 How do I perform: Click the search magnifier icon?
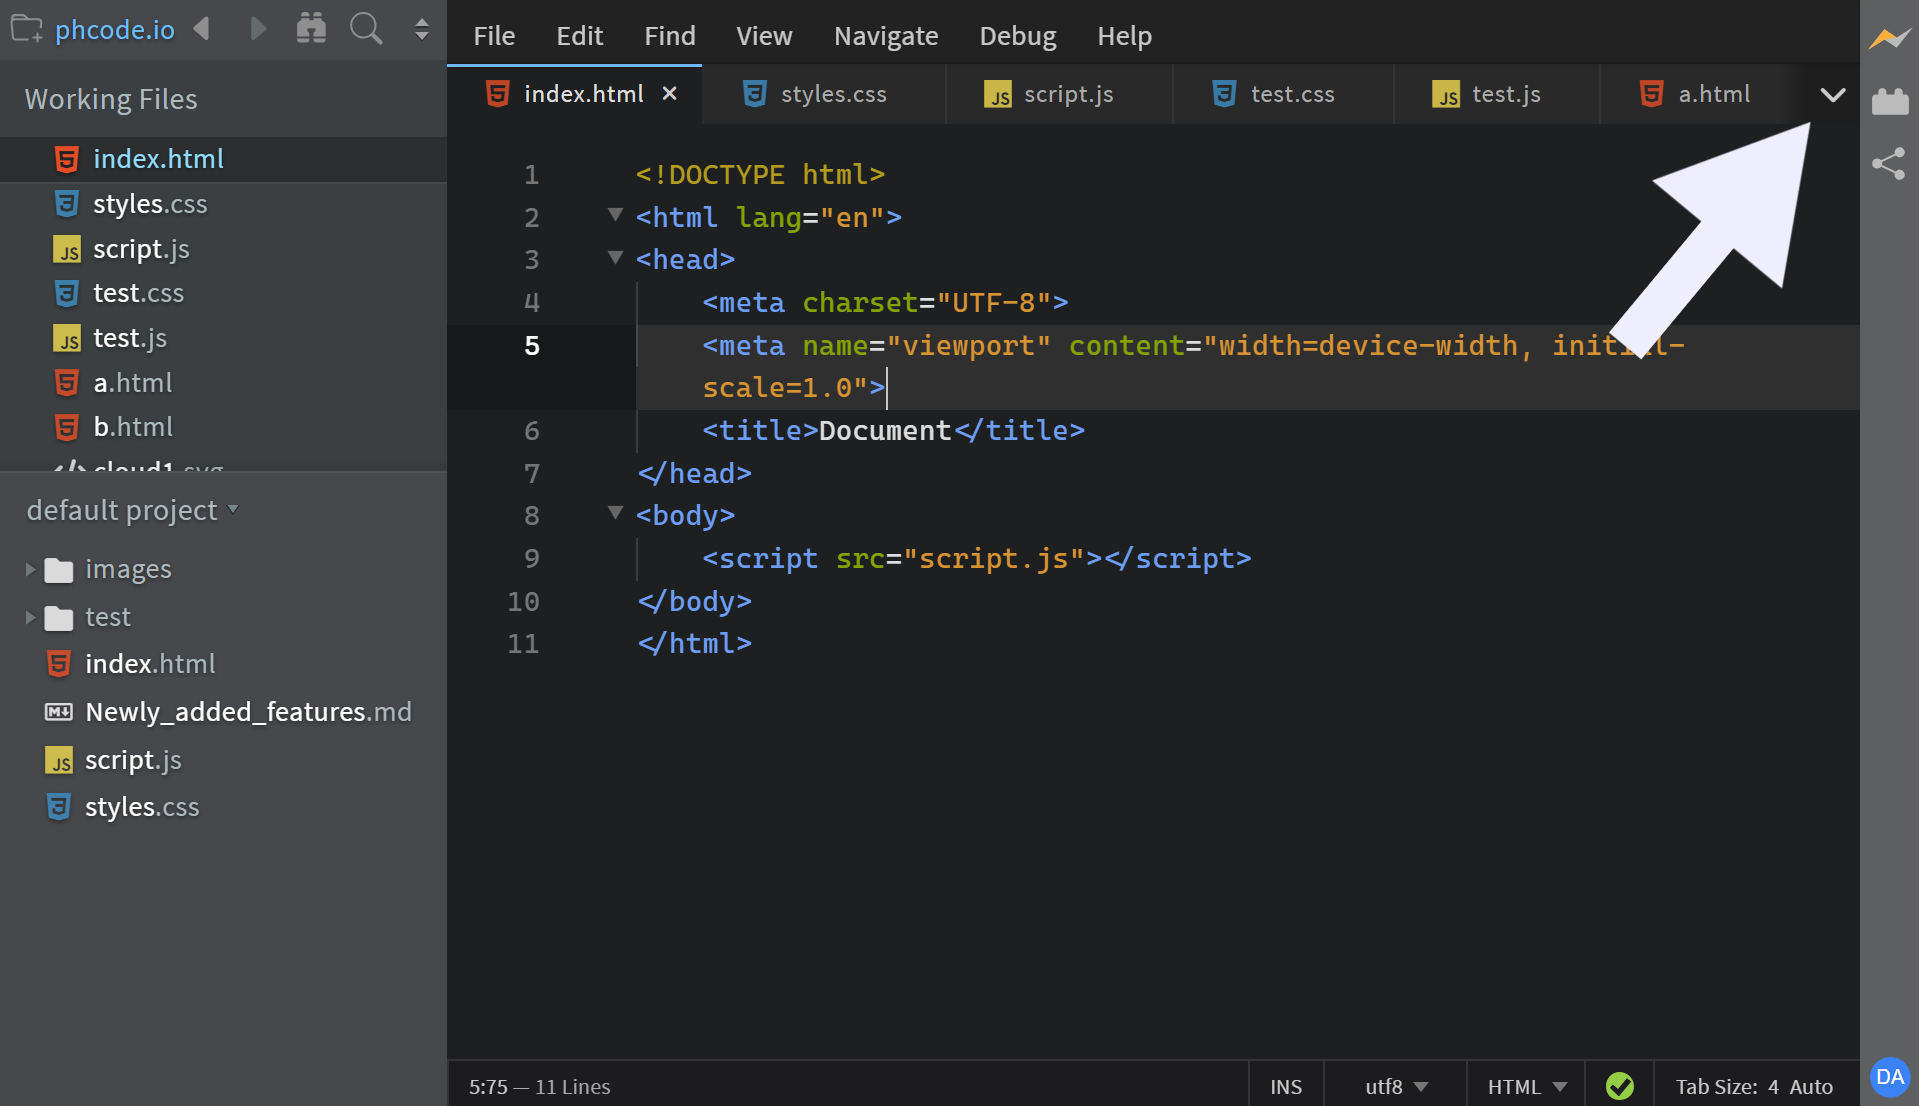coord(366,29)
